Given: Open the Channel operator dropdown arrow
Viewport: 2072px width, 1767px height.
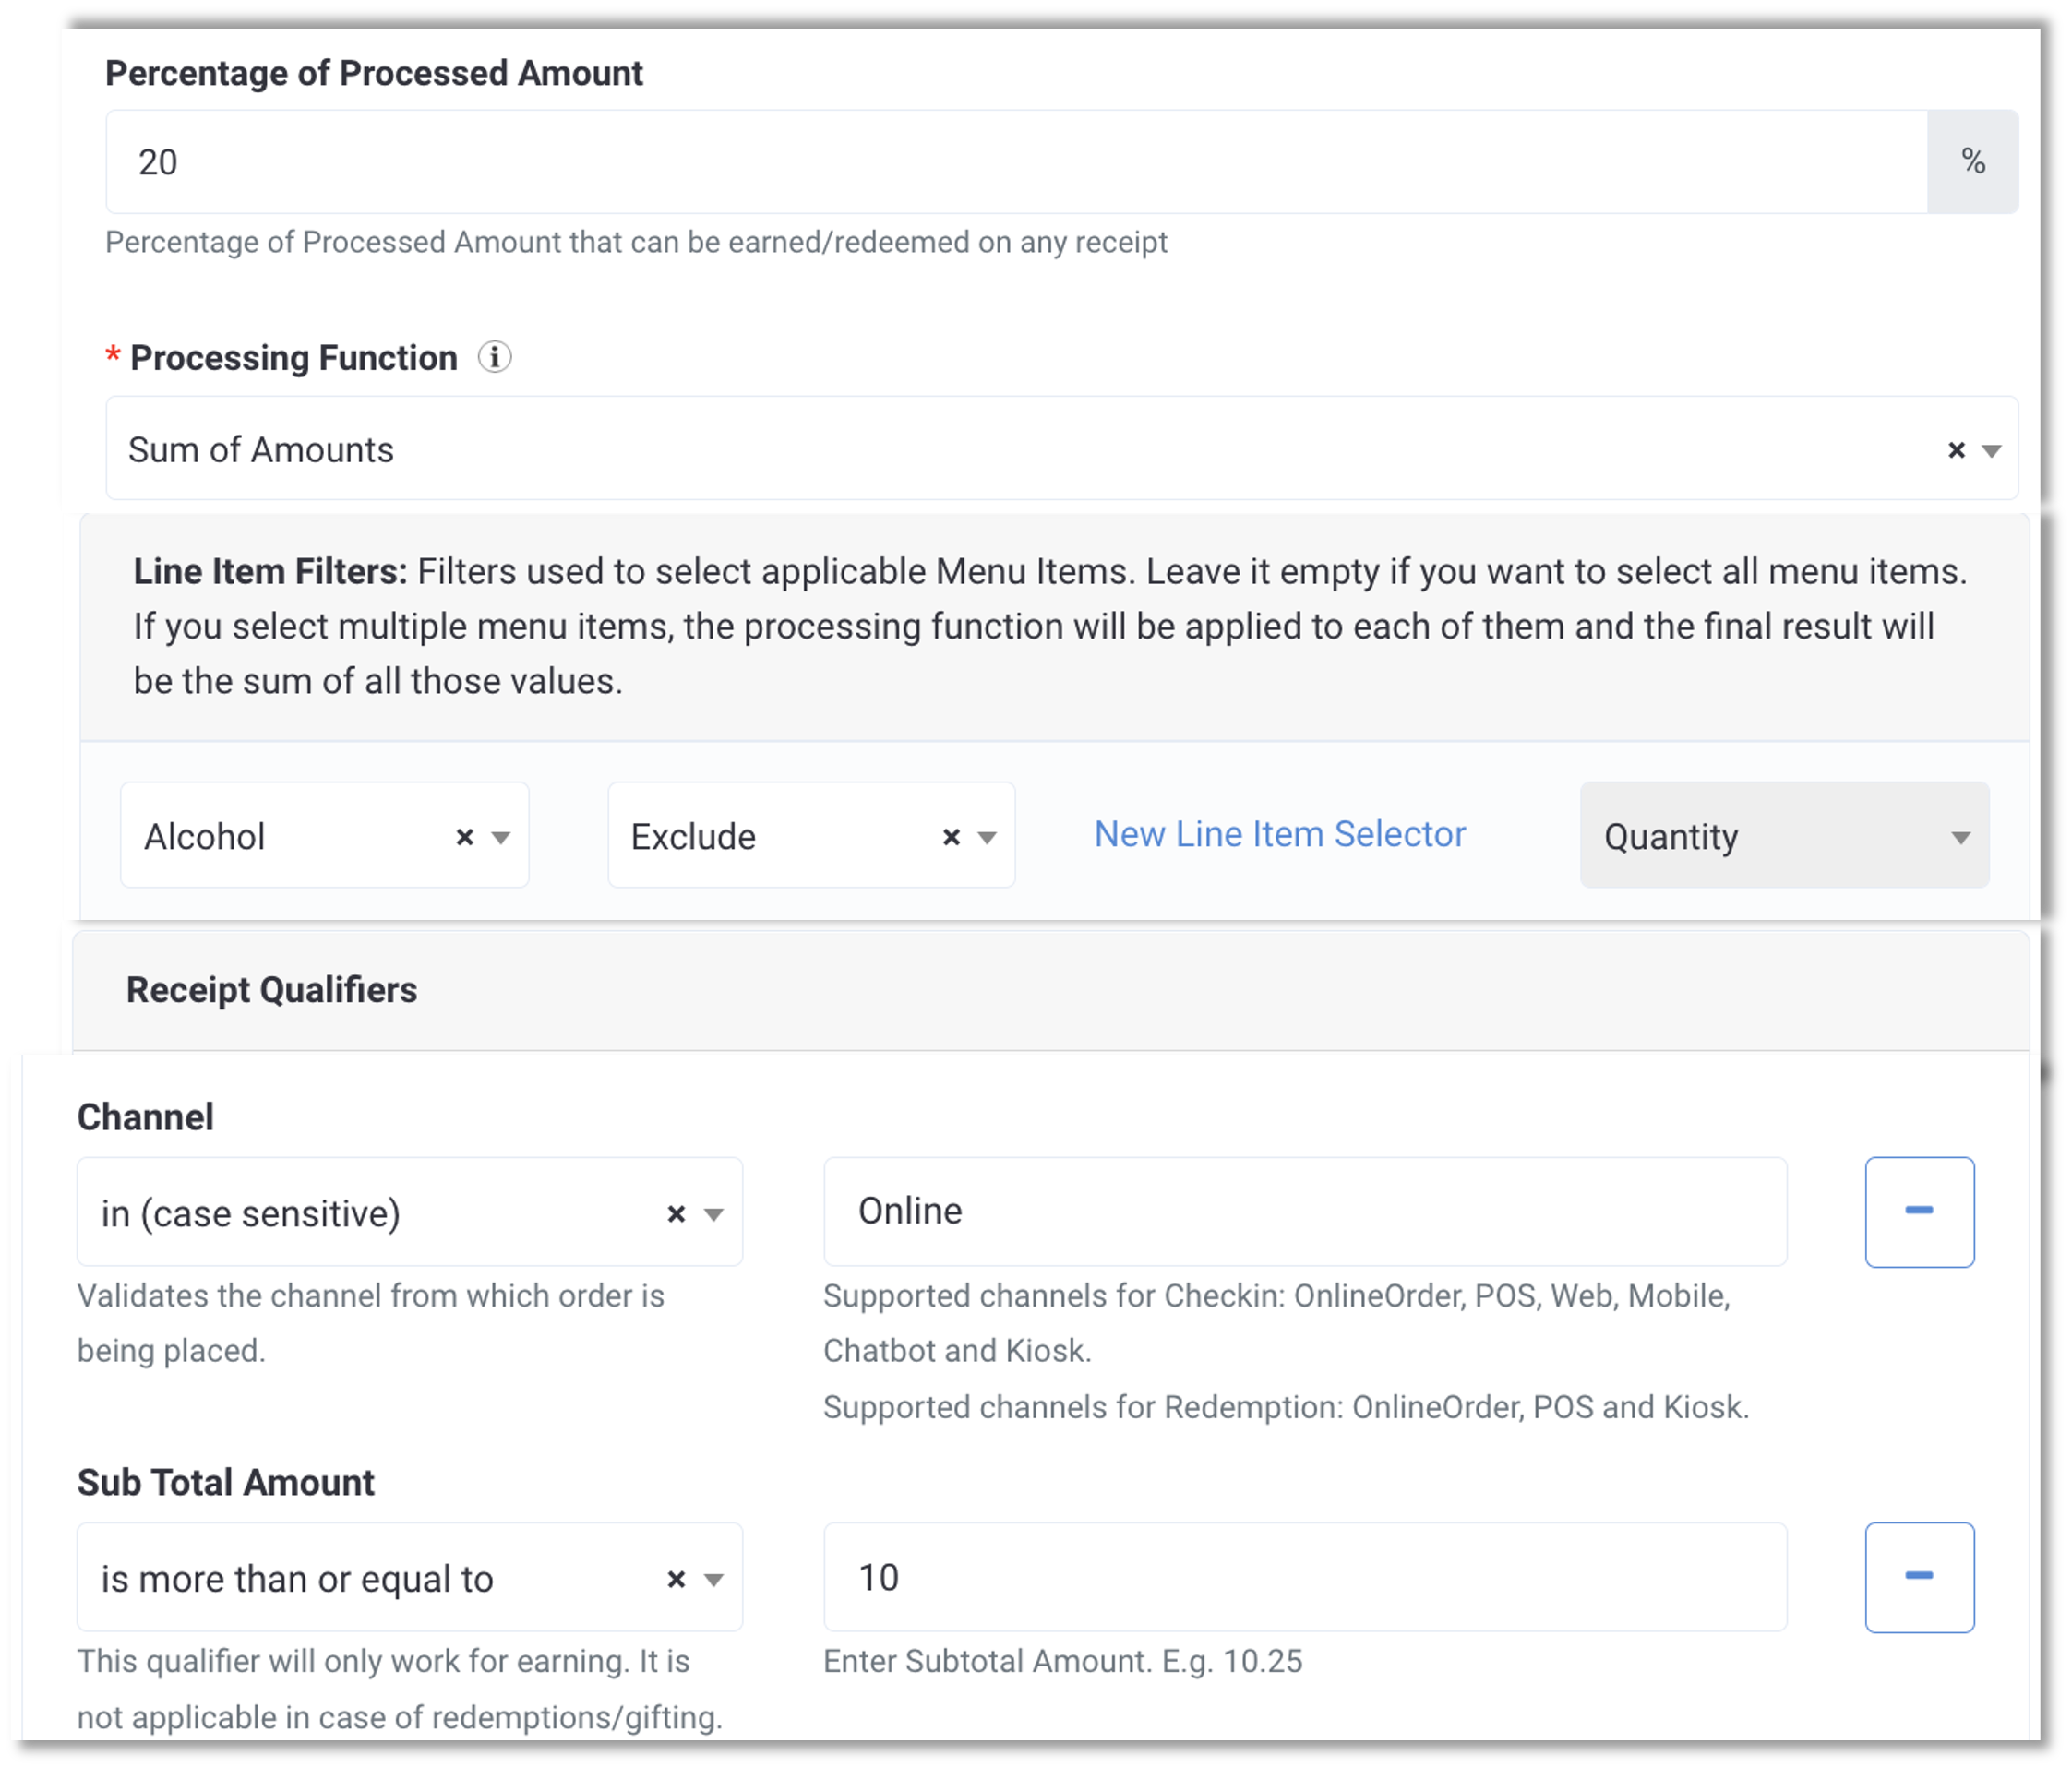Looking at the screenshot, I should [713, 1214].
